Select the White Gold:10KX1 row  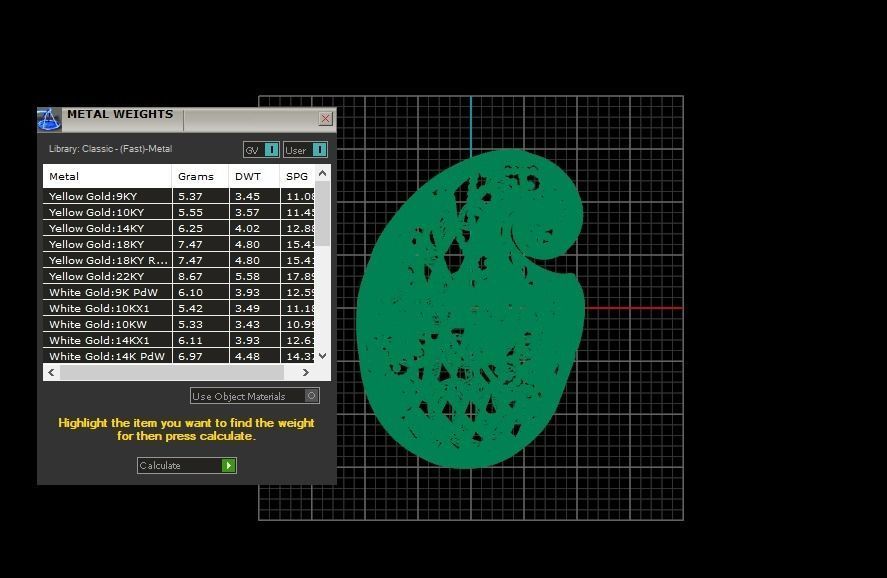(x=179, y=308)
